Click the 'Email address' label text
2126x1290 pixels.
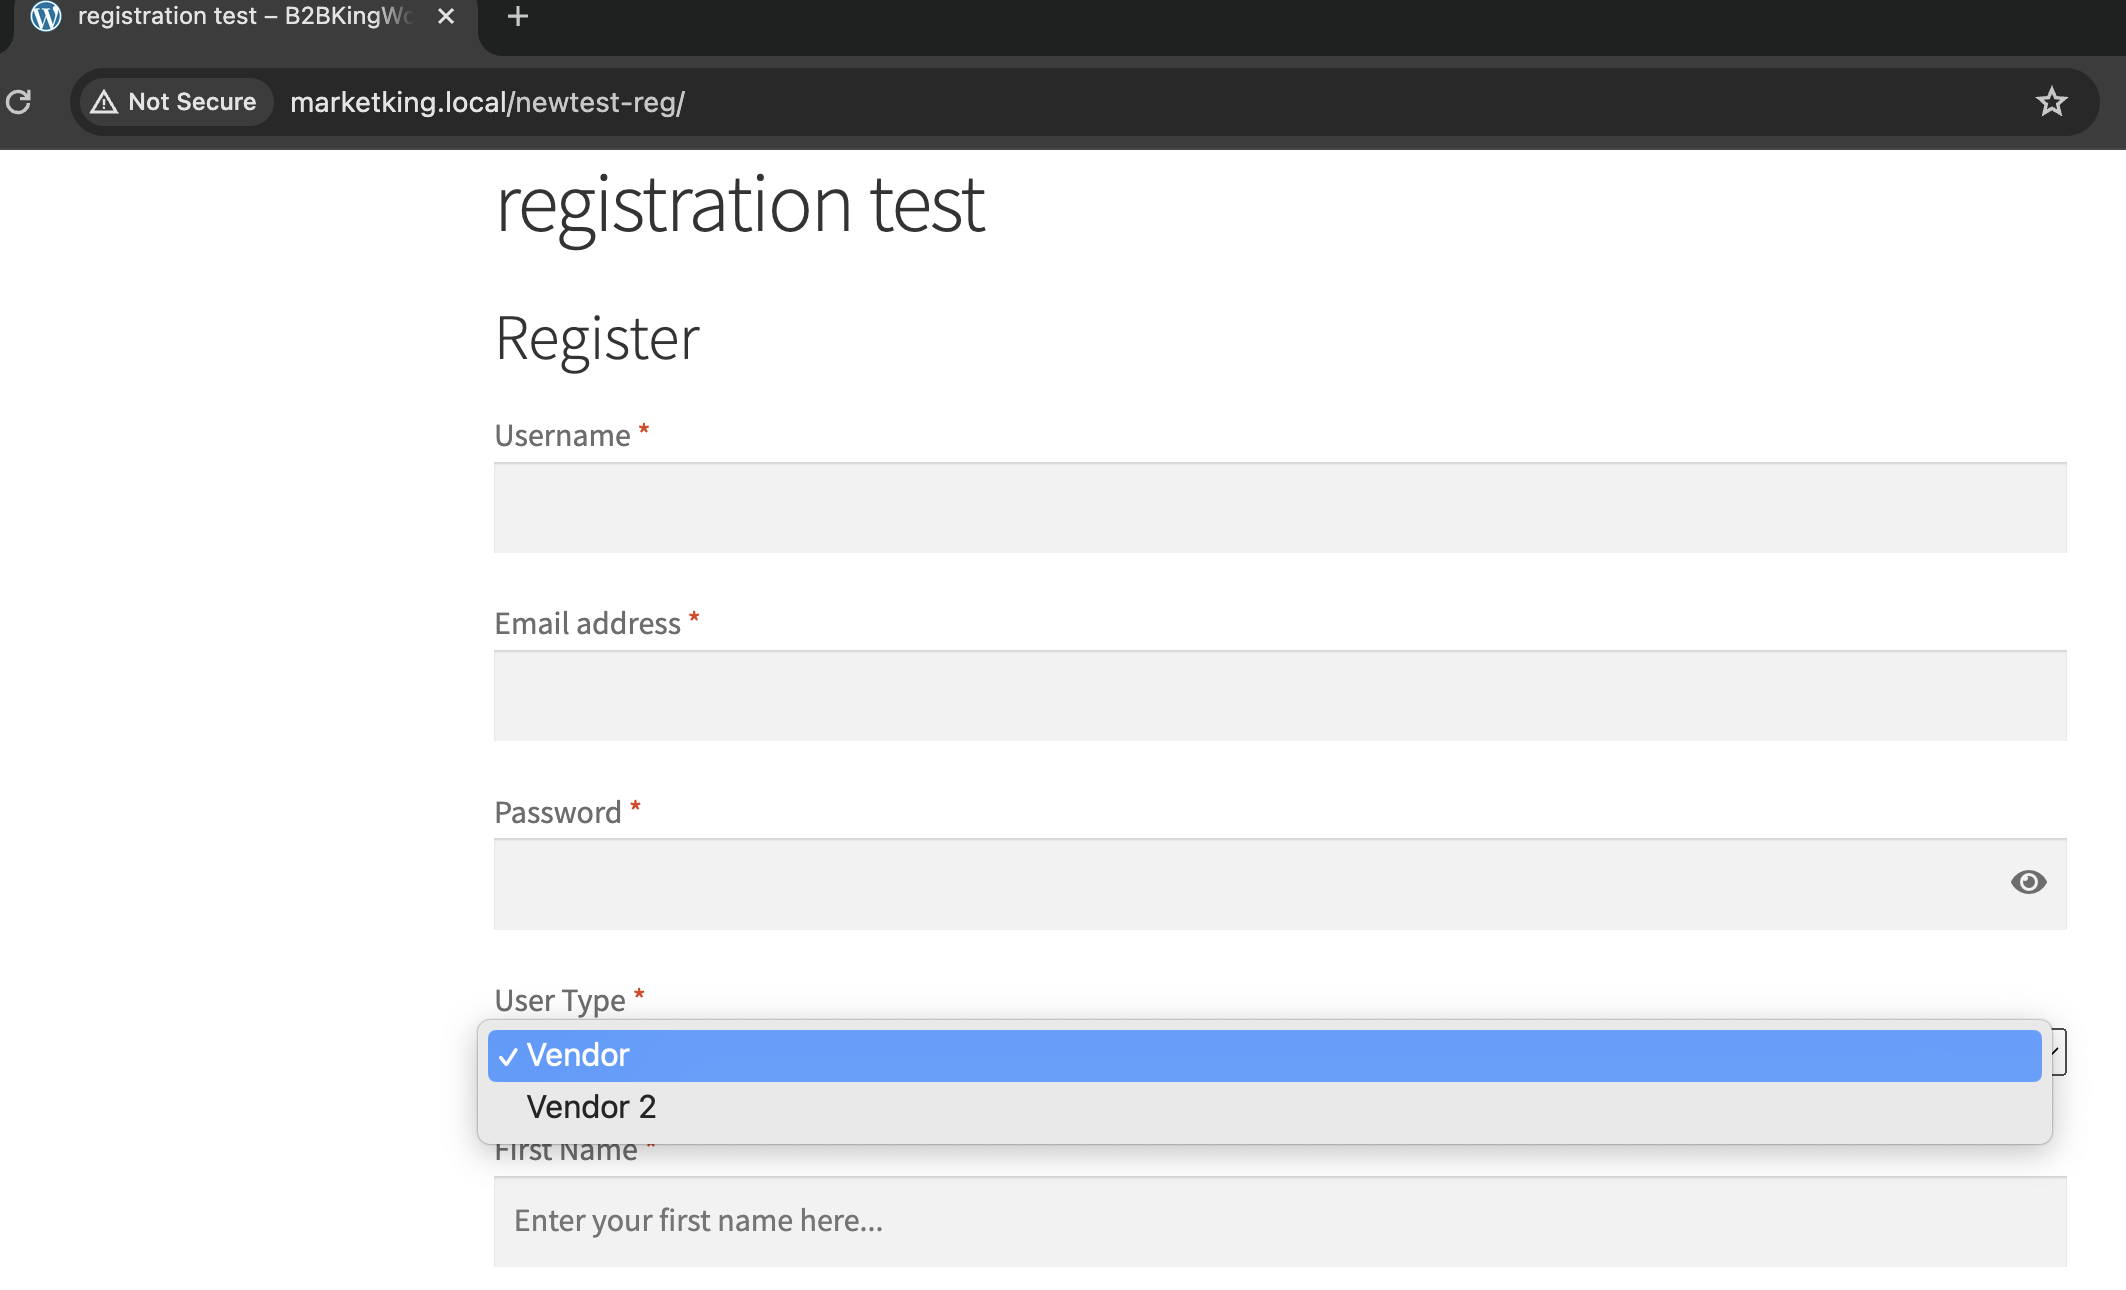[588, 624]
